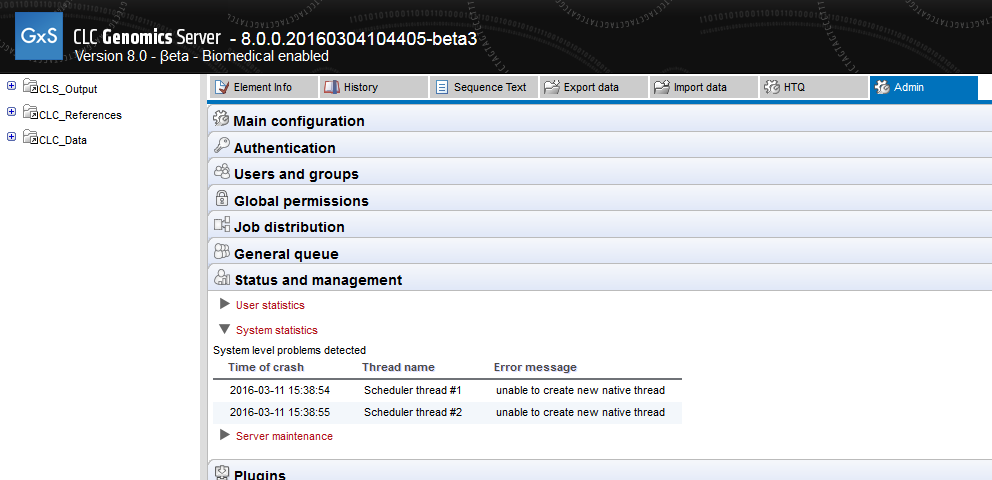This screenshot has height=480, width=992.
Task: Click the Main configuration gear icon
Action: click(222, 120)
